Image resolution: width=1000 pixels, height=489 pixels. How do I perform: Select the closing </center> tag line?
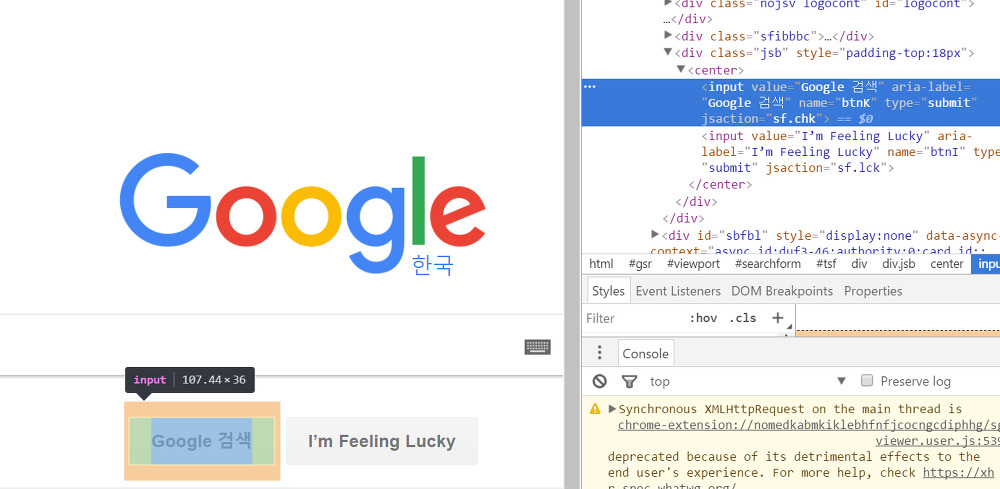coord(720,184)
